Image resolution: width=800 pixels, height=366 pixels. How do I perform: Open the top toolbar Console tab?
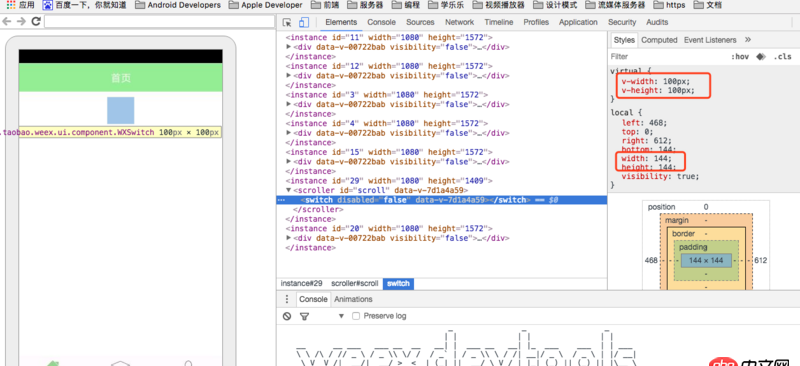382,22
